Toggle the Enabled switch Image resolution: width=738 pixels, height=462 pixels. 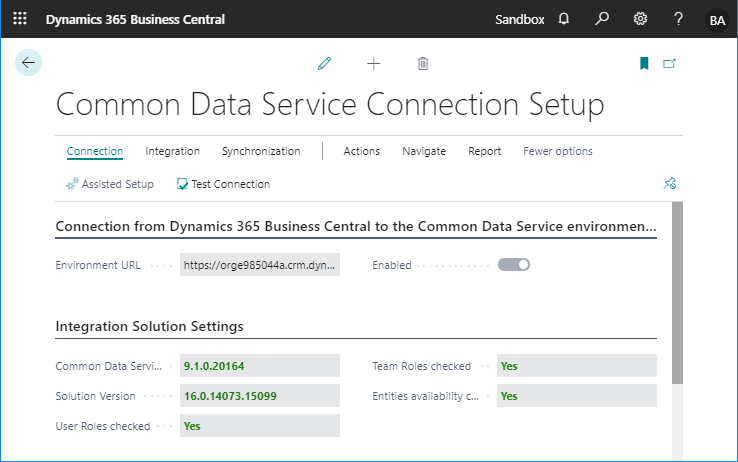tap(514, 265)
